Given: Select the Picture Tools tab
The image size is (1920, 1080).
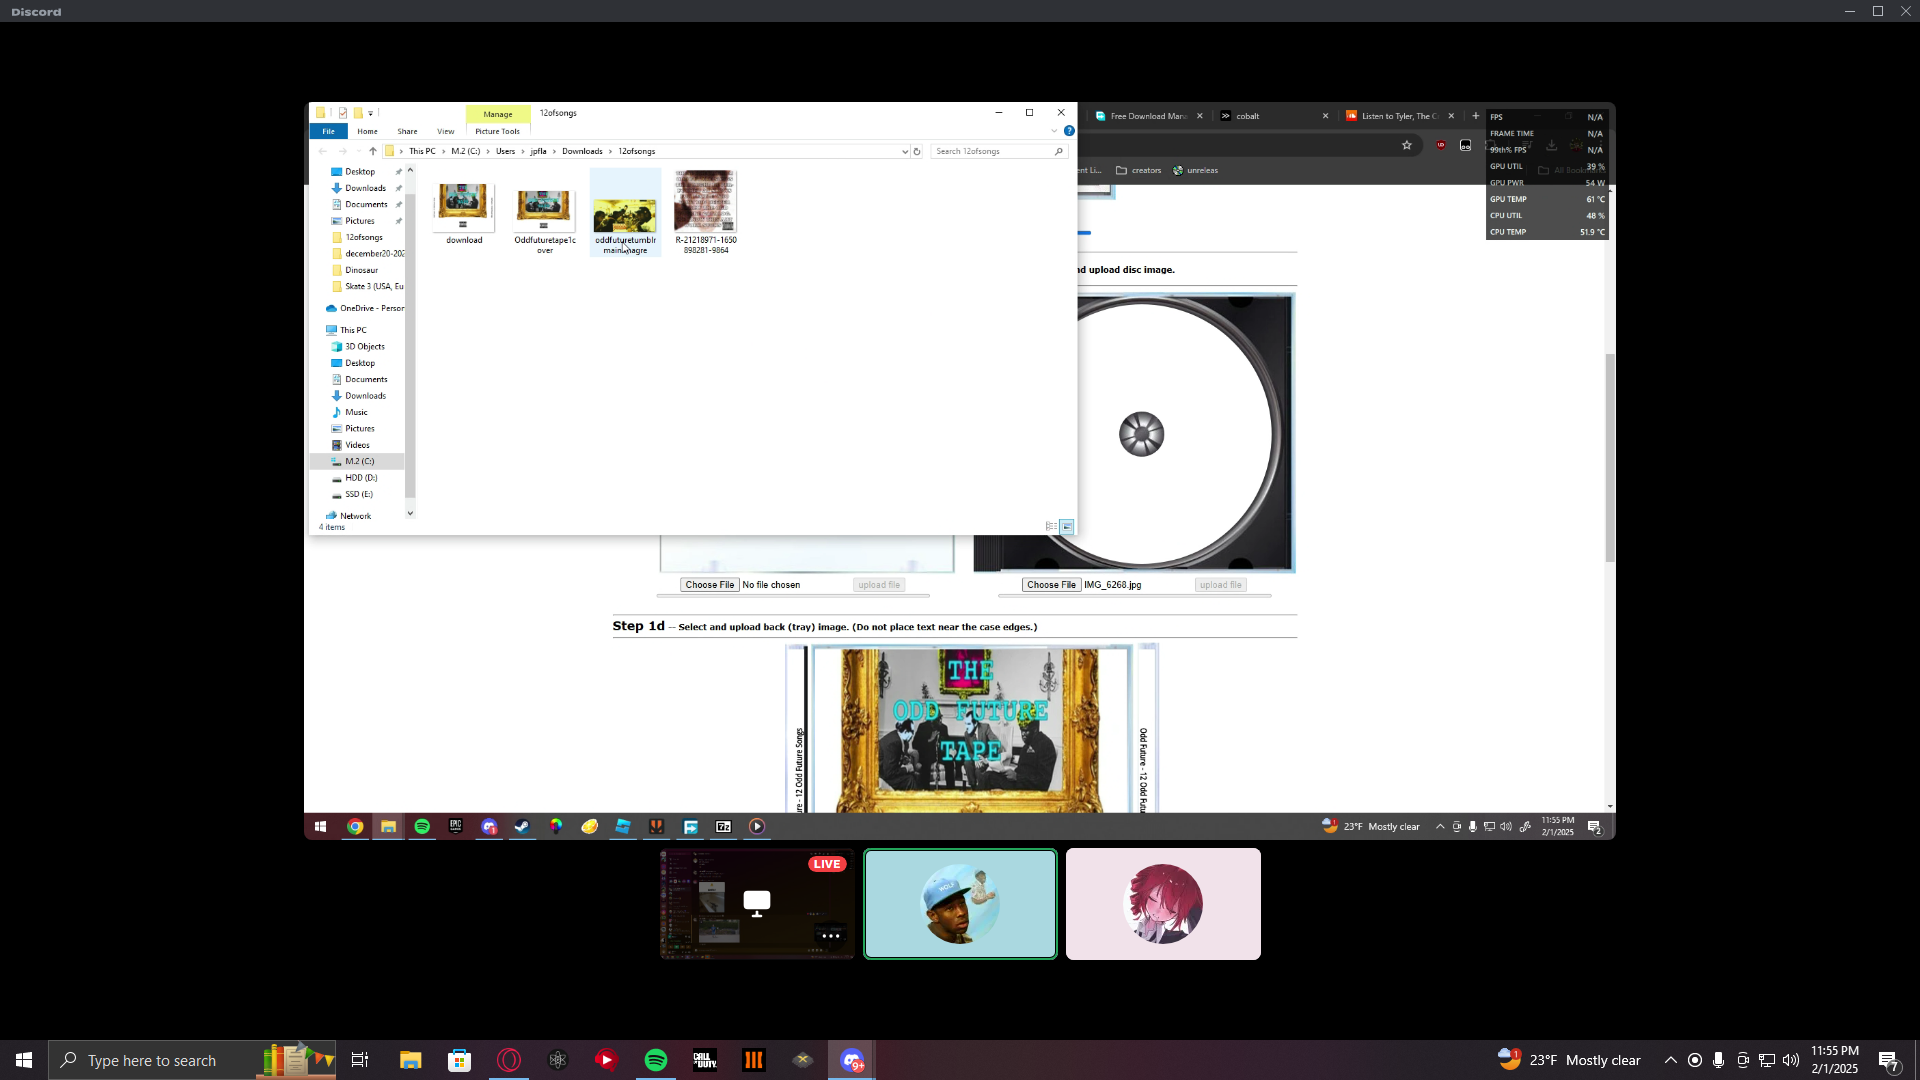Looking at the screenshot, I should click(497, 131).
